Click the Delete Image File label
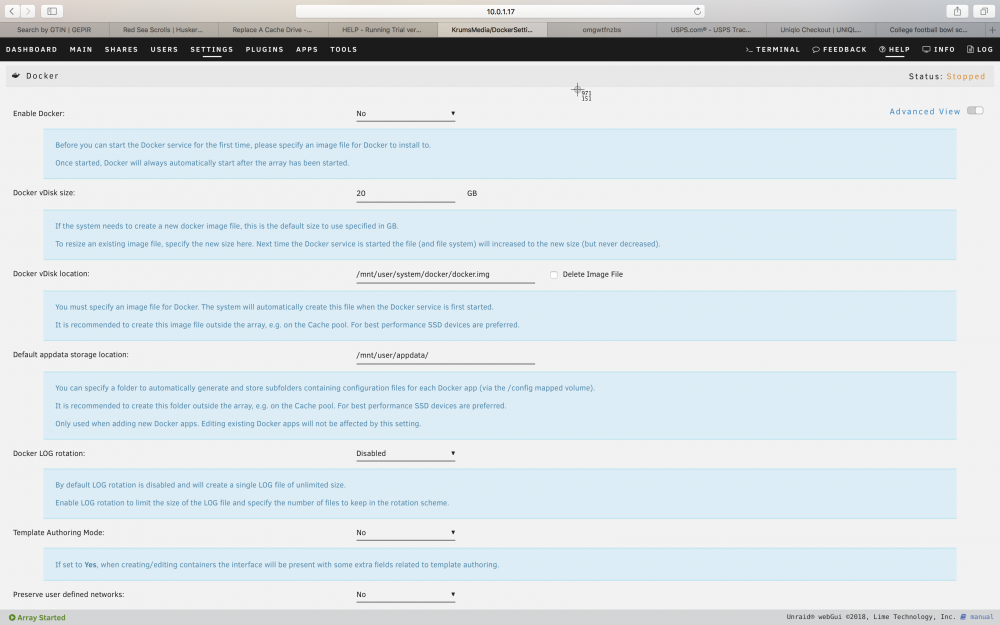 tap(592, 274)
